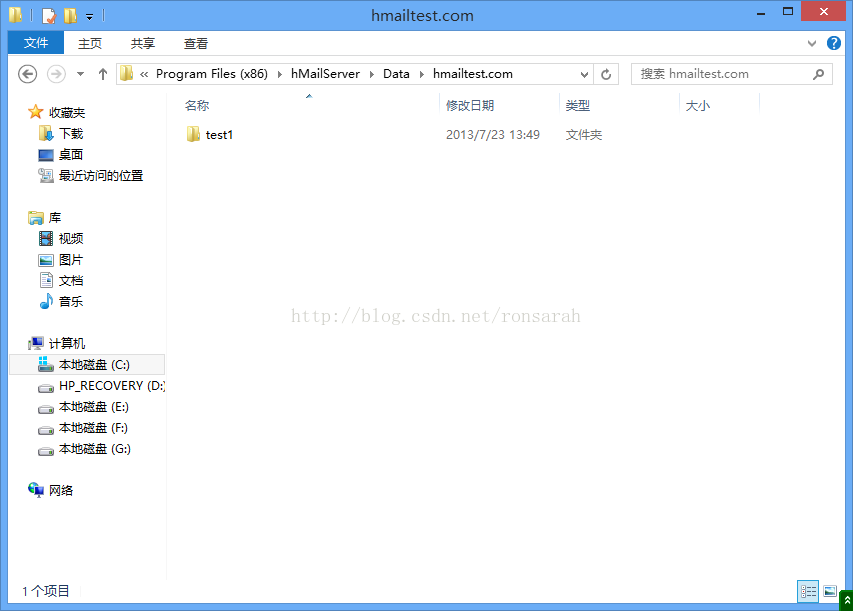
Task: Click hmailtest.com breadcrumb segment
Action: click(x=473, y=74)
